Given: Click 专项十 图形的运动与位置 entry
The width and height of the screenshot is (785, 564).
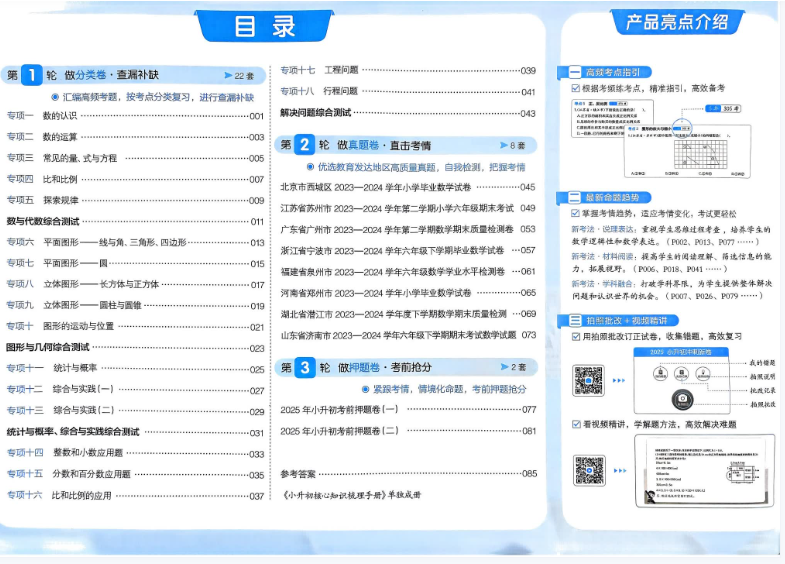Looking at the screenshot, I should coord(135,326).
